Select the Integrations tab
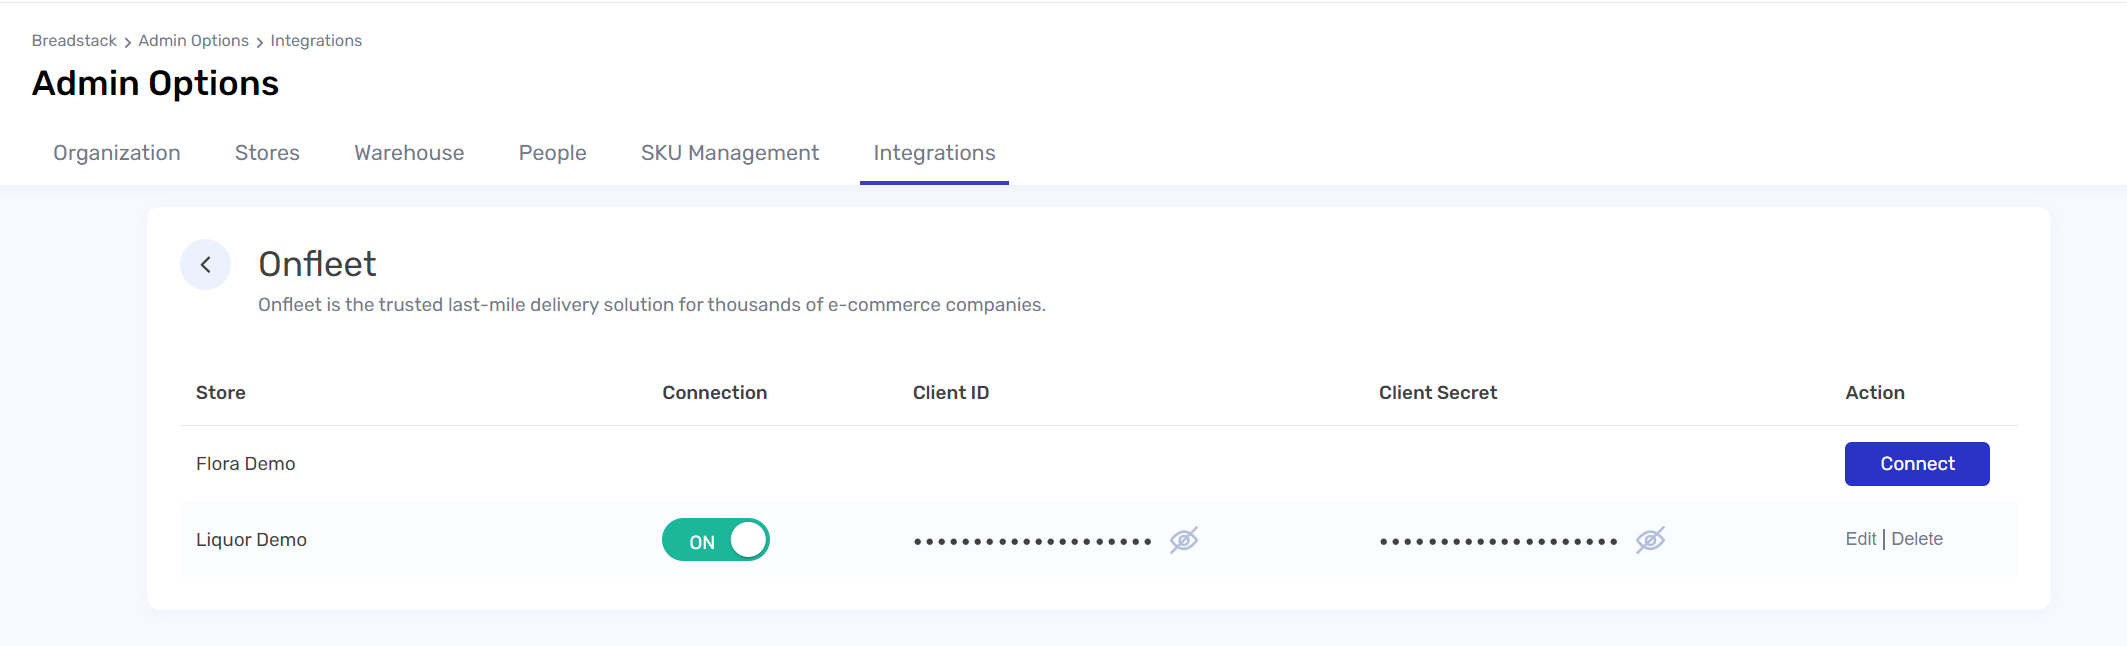 pos(934,153)
